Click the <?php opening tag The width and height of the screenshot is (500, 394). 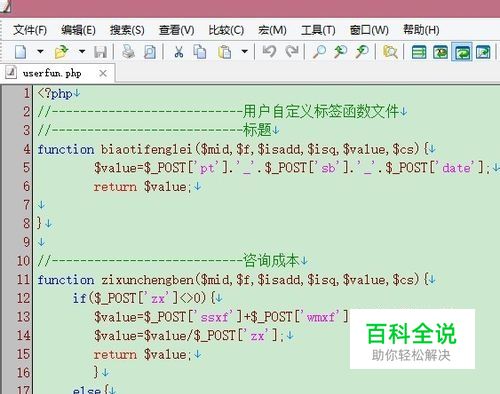pos(55,93)
